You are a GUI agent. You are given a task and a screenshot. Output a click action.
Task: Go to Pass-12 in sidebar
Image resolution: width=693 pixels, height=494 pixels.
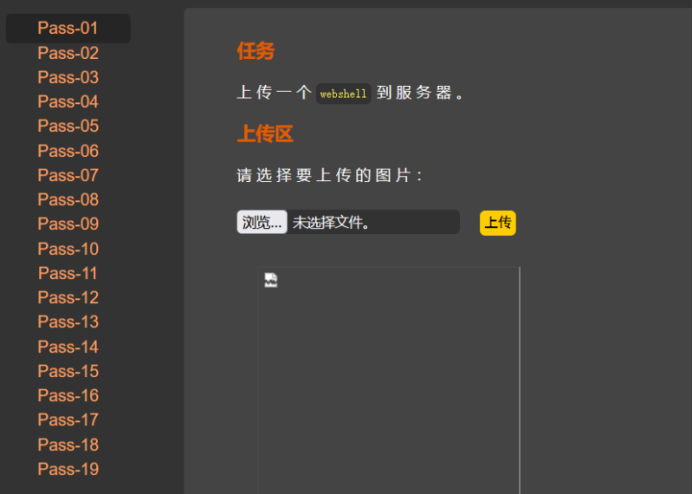tap(68, 298)
